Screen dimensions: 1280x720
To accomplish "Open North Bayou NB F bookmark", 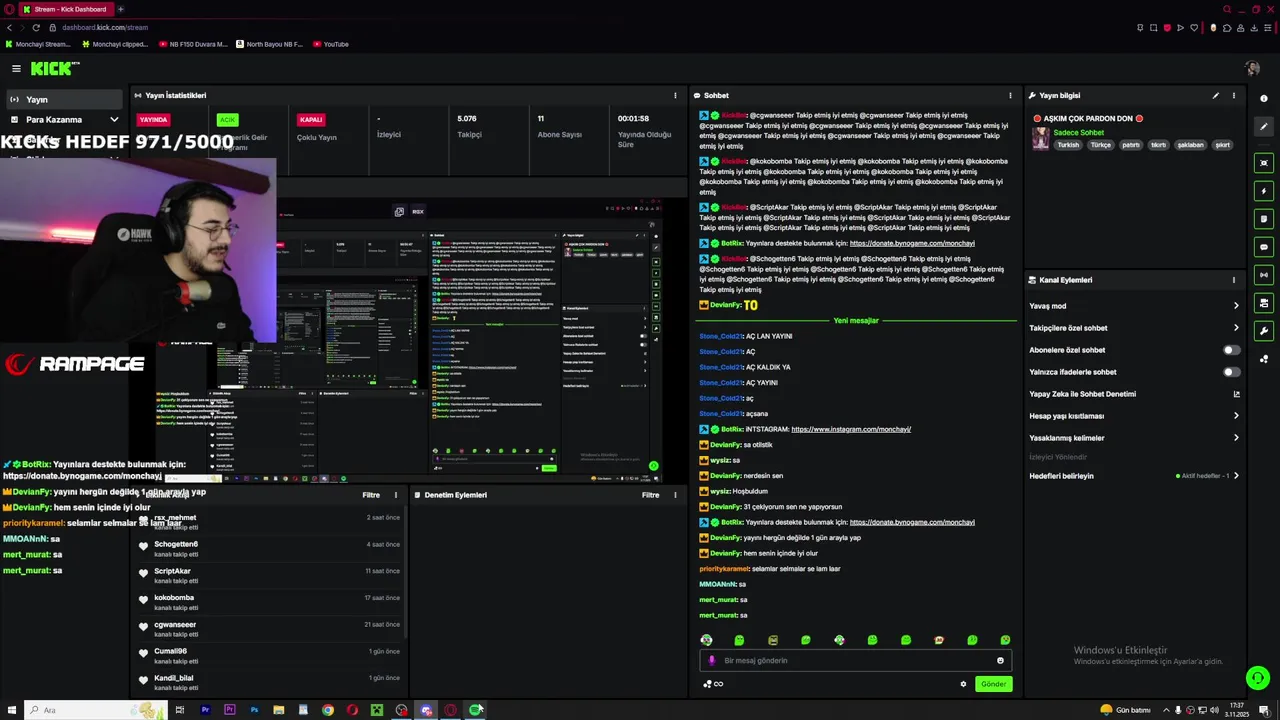I will coord(269,44).
